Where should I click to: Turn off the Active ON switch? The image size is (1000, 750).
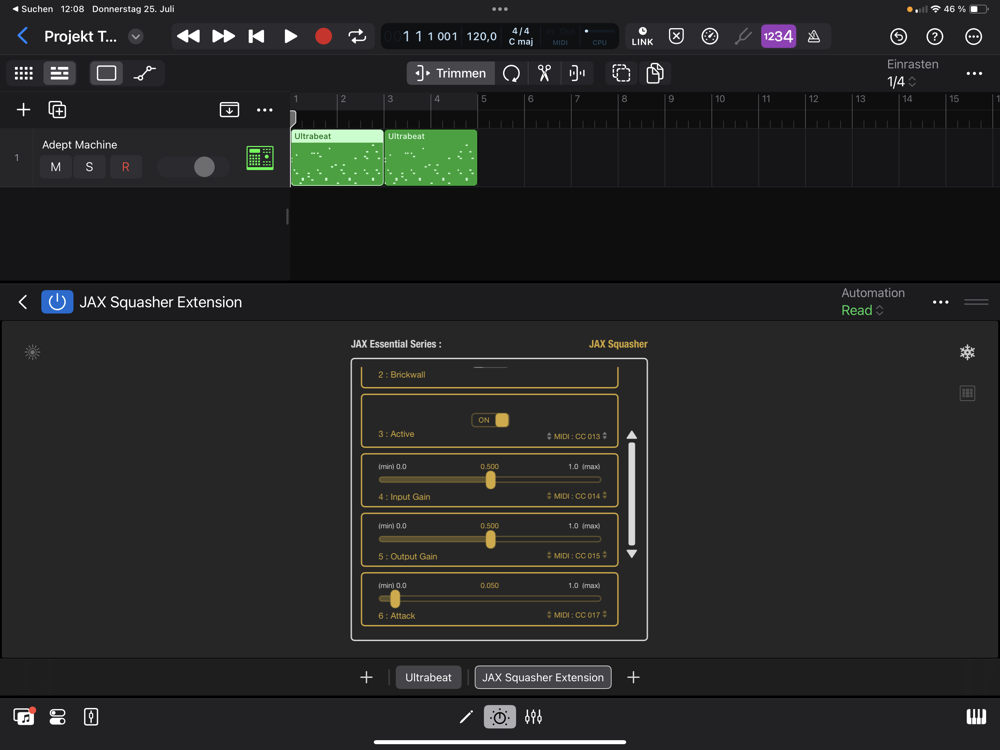click(490, 420)
